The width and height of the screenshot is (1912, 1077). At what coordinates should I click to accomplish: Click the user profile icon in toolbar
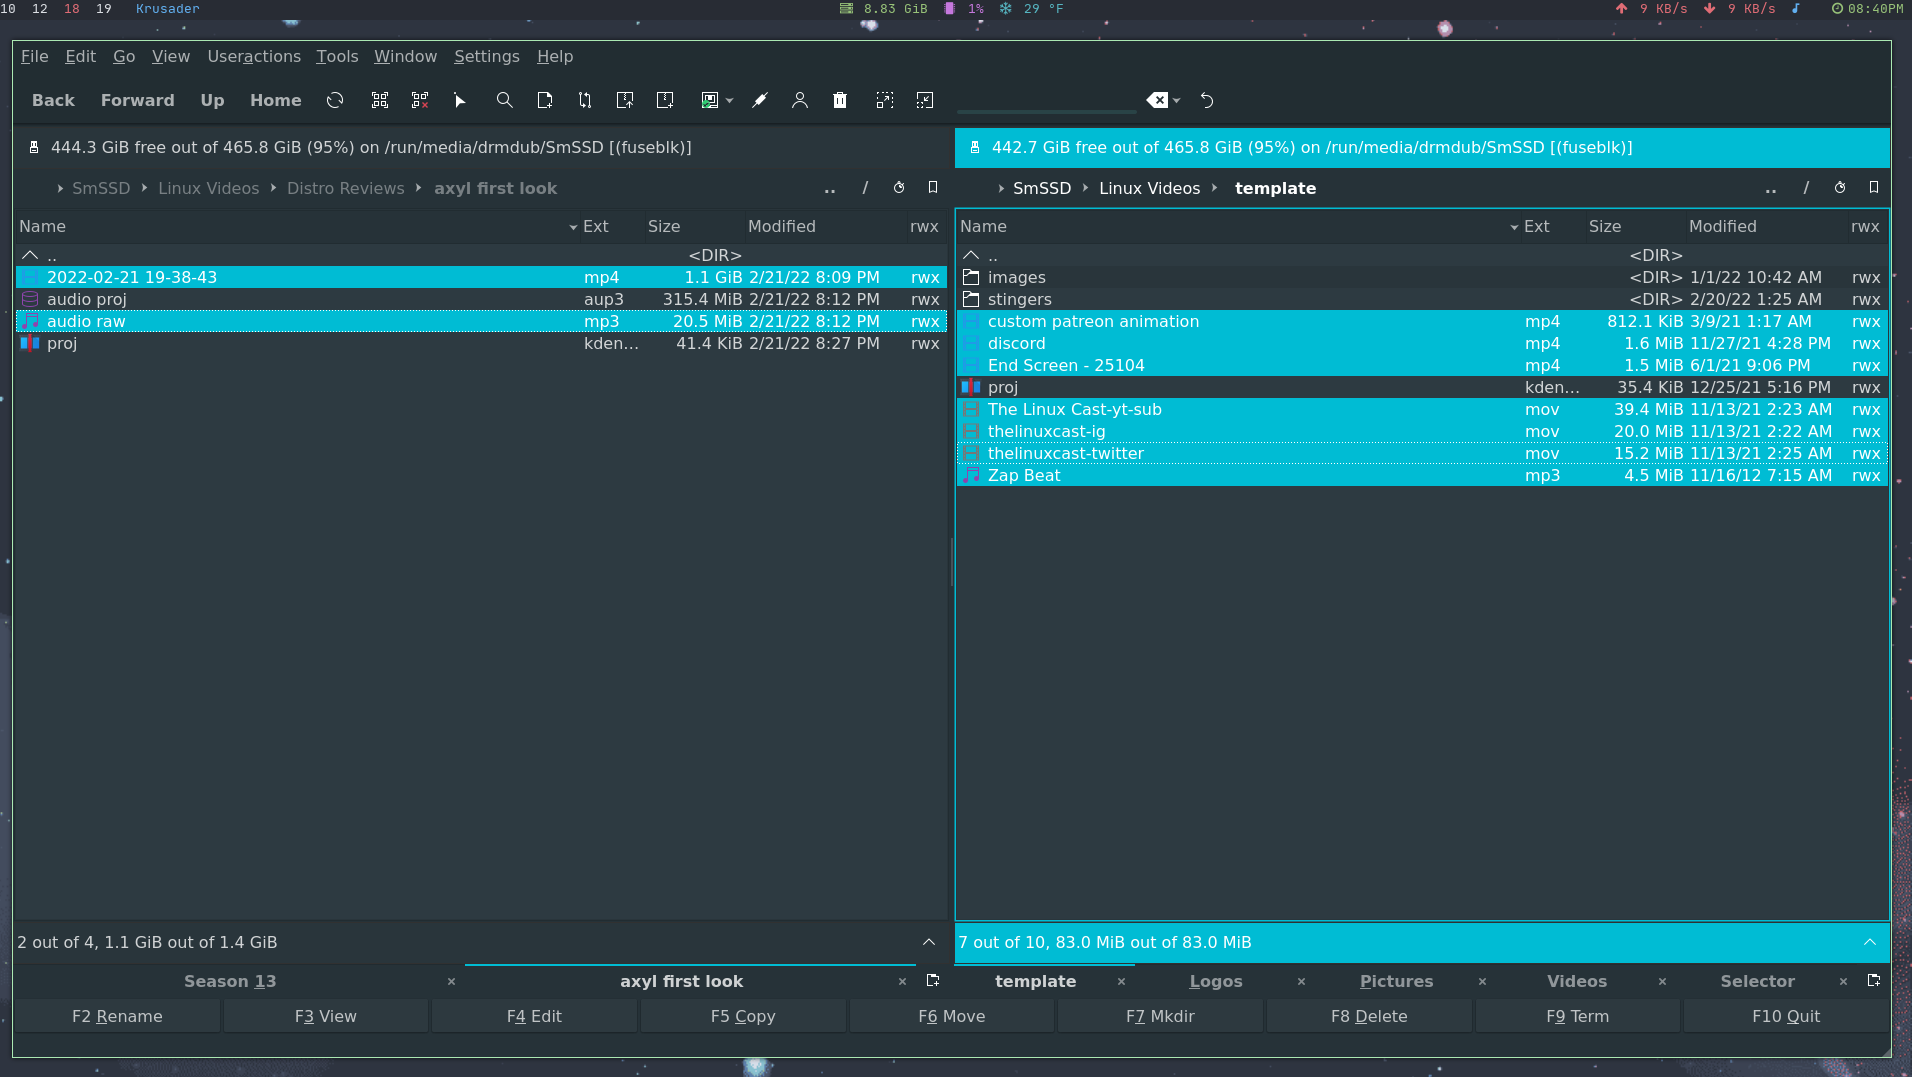tap(799, 100)
